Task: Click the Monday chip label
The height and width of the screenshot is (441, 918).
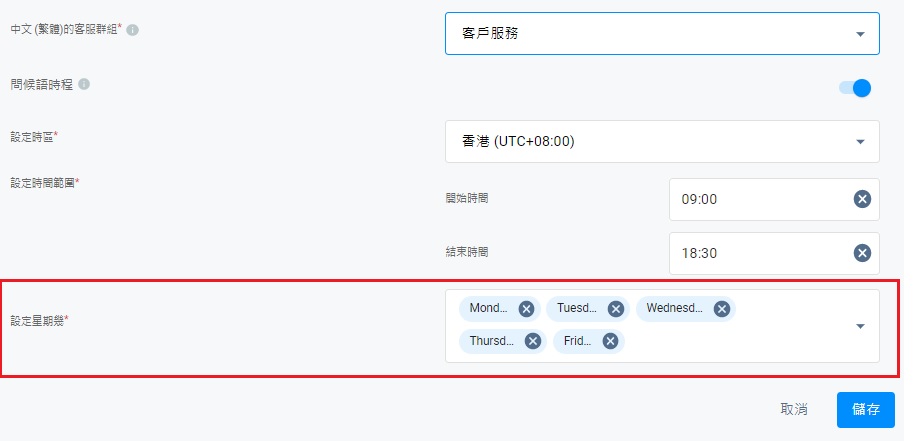Action: click(489, 309)
